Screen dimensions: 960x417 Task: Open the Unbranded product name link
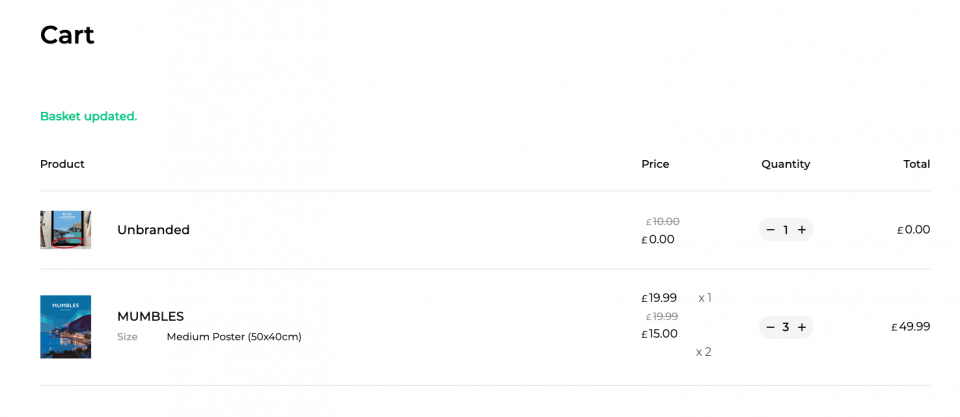point(153,230)
